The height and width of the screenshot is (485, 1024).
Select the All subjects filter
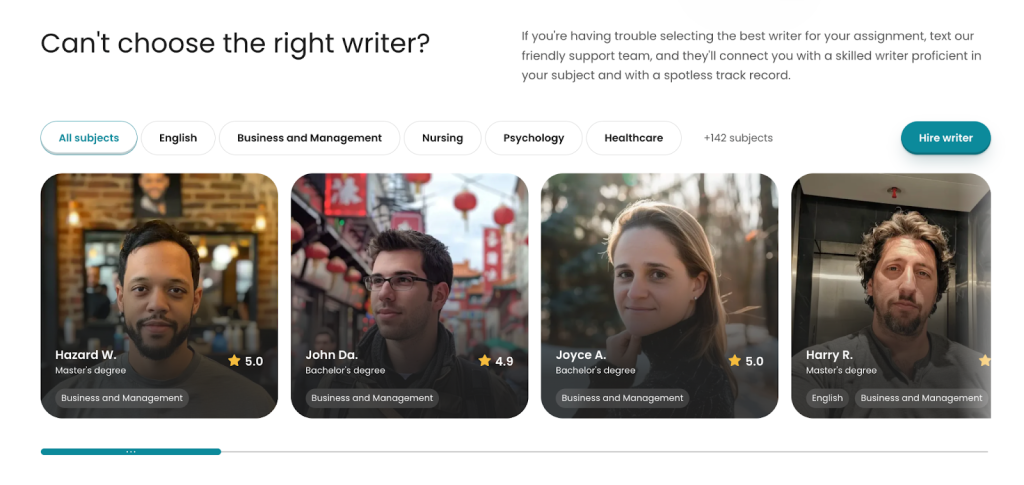89,138
